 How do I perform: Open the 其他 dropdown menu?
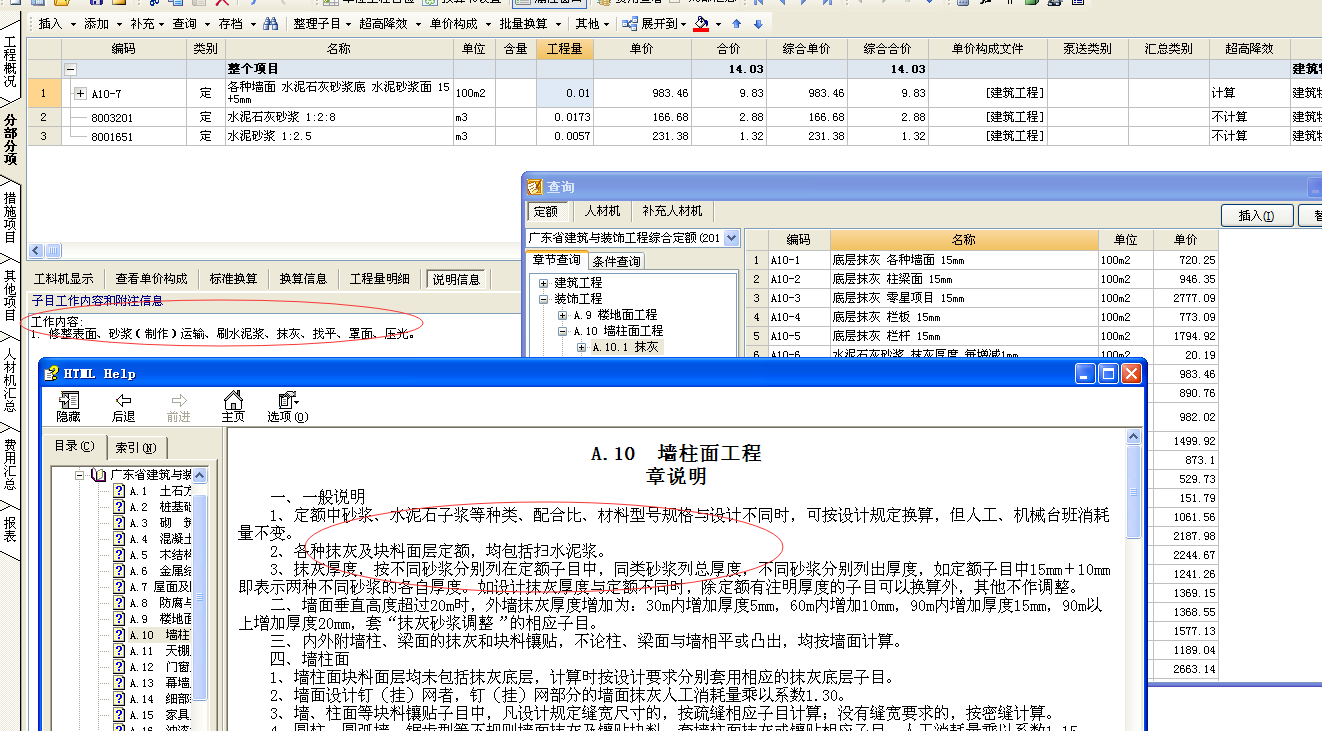coord(592,23)
